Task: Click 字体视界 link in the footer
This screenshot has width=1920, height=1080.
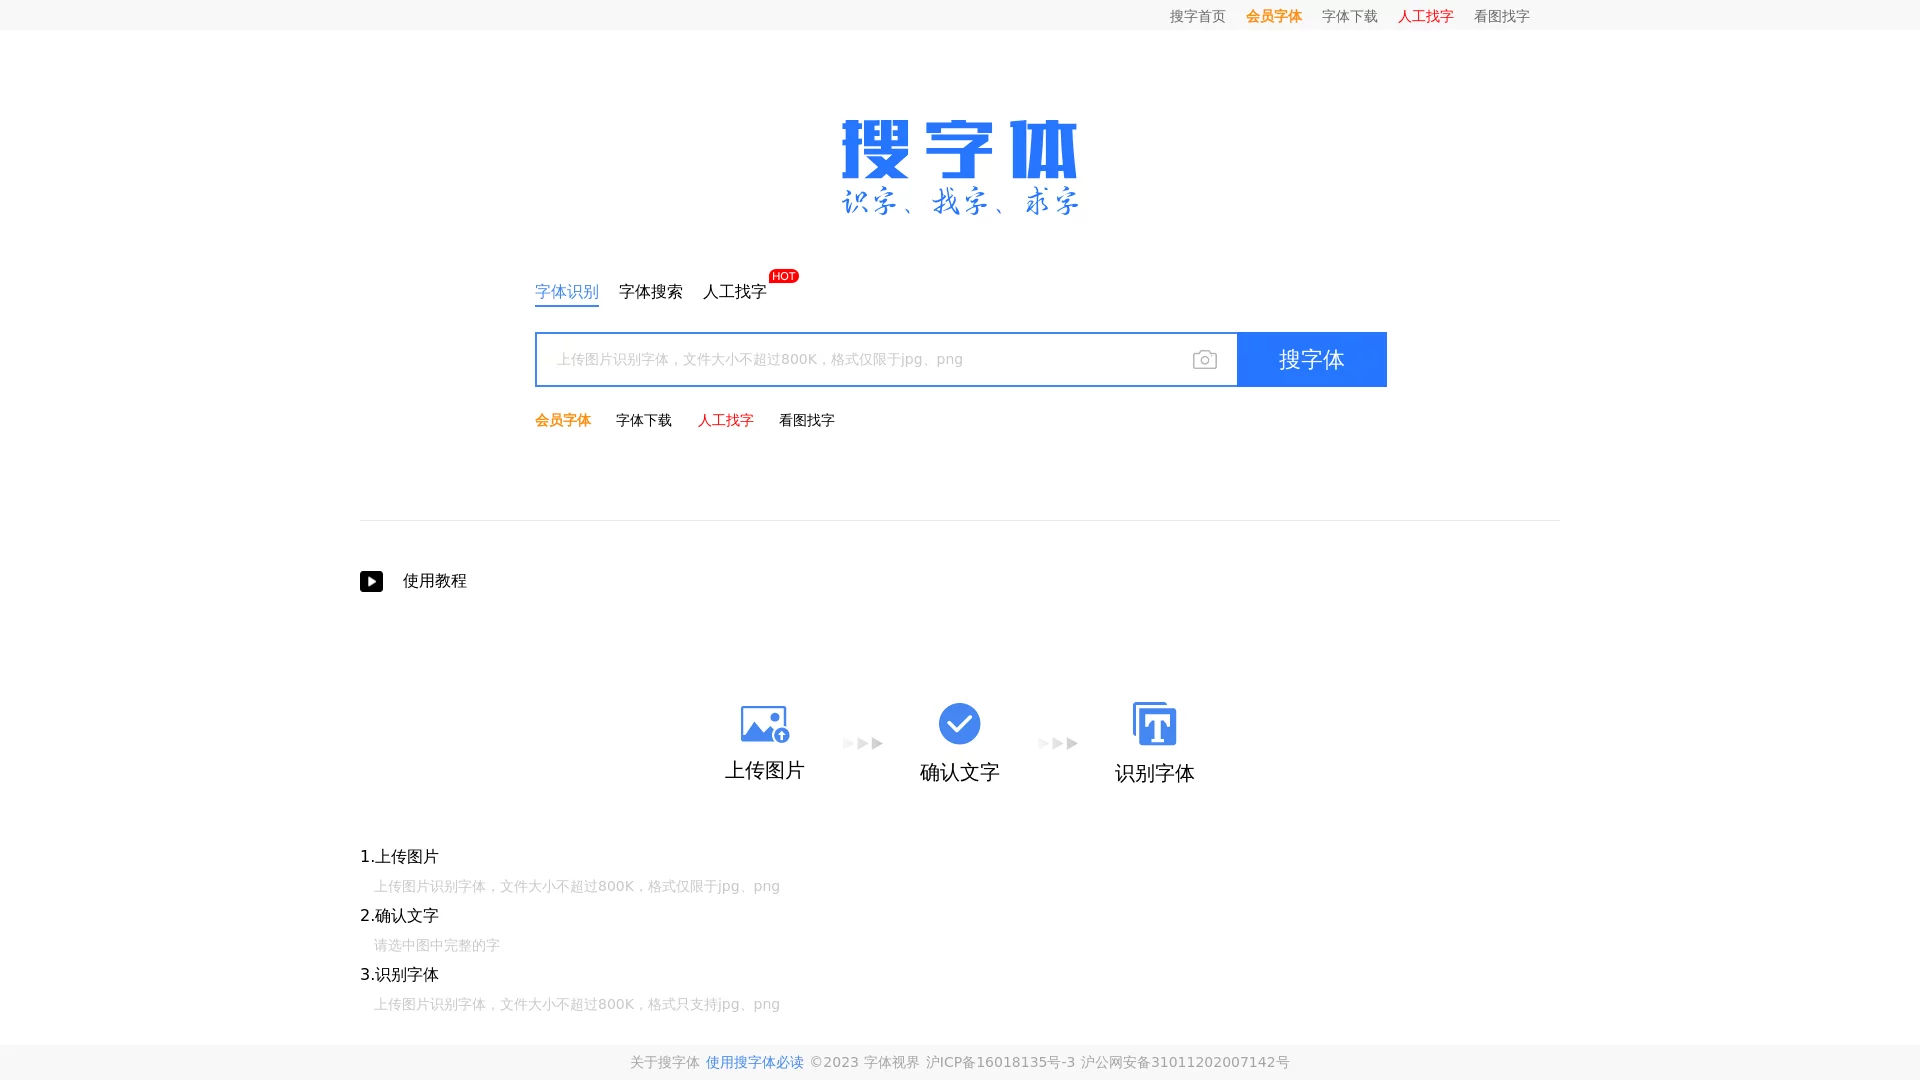Action: click(x=893, y=1063)
